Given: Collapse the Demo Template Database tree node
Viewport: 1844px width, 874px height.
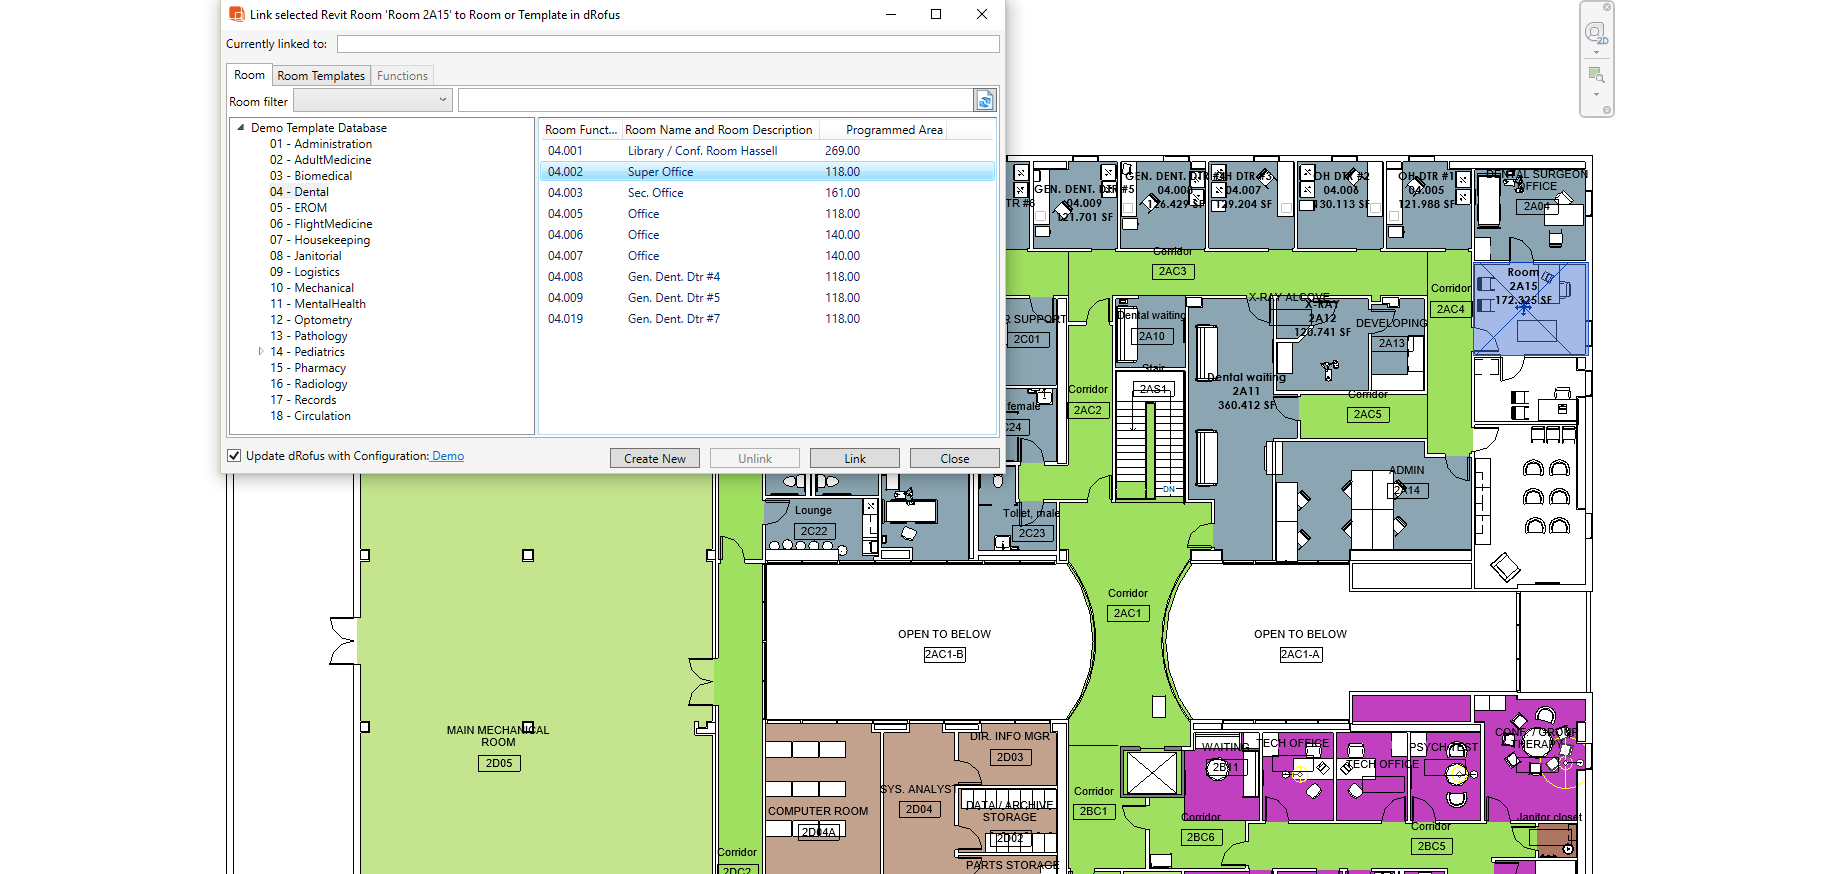Looking at the screenshot, I should point(241,127).
